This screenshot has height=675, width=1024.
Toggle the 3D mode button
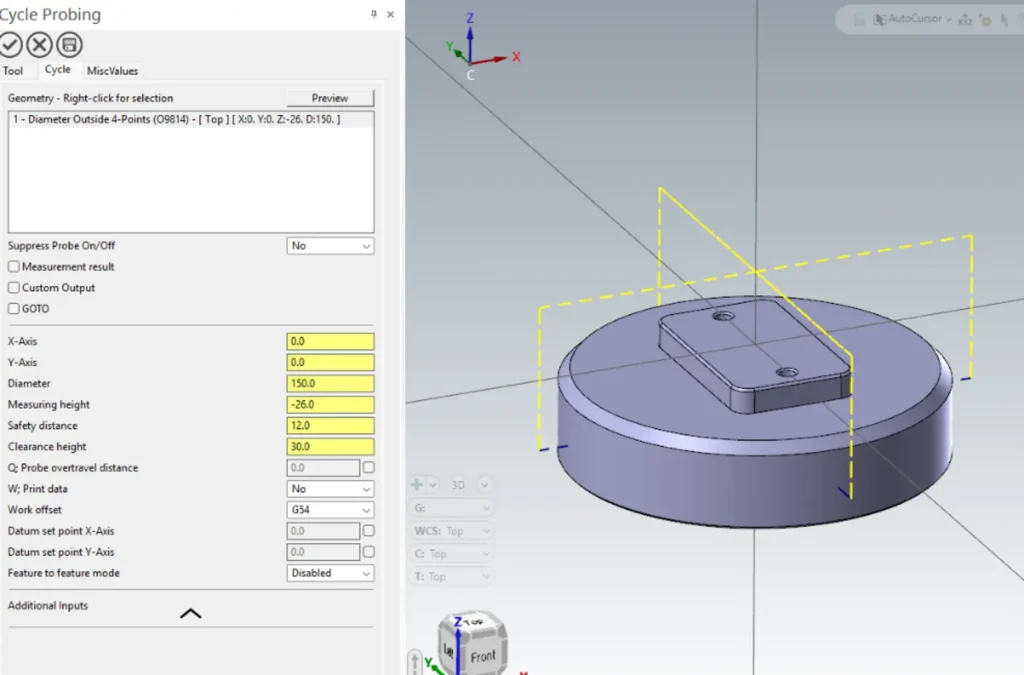(x=458, y=485)
